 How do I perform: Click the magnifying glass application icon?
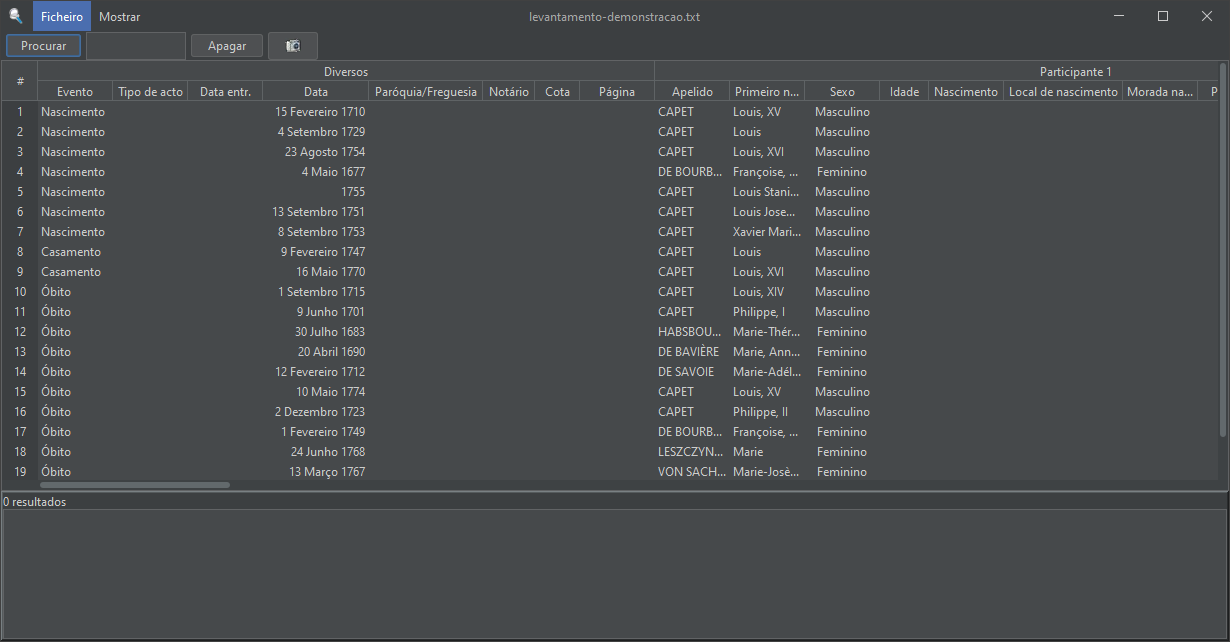click(x=15, y=16)
